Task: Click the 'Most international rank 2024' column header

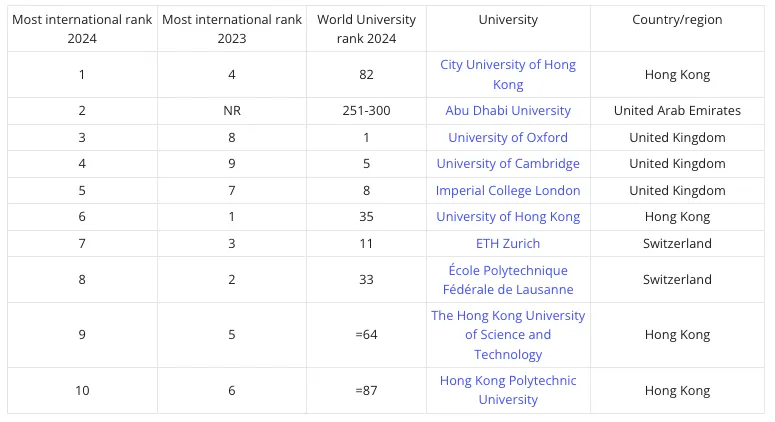Action: (82, 29)
